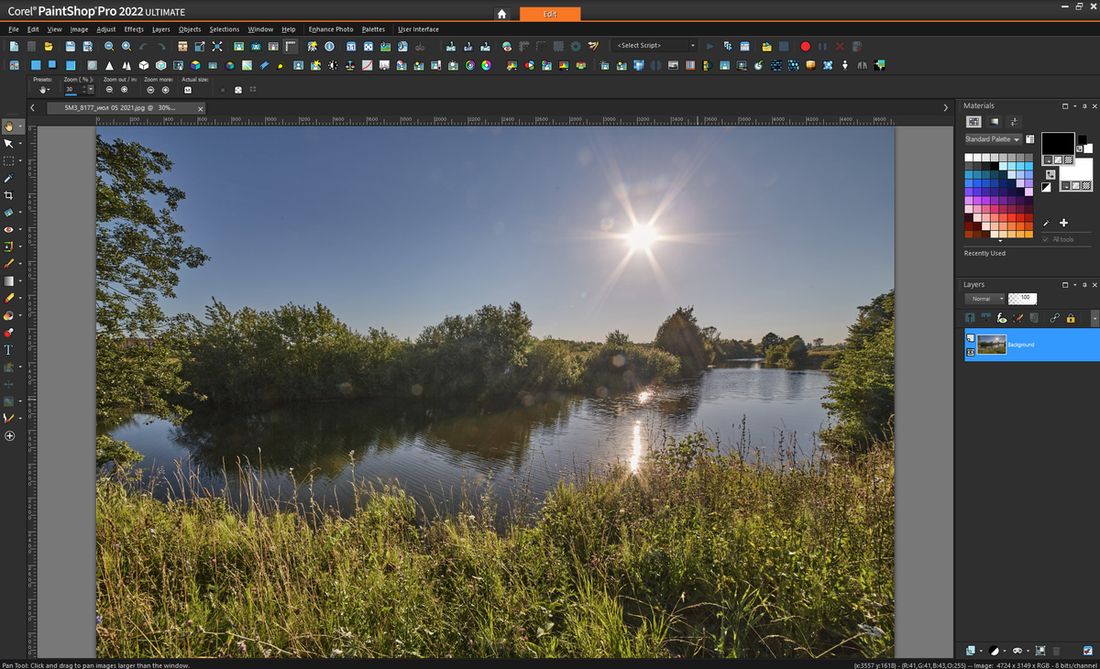Screen dimensions: 1100x669
Task: Select the gradient Flood Fill tool
Action: click(x=8, y=281)
